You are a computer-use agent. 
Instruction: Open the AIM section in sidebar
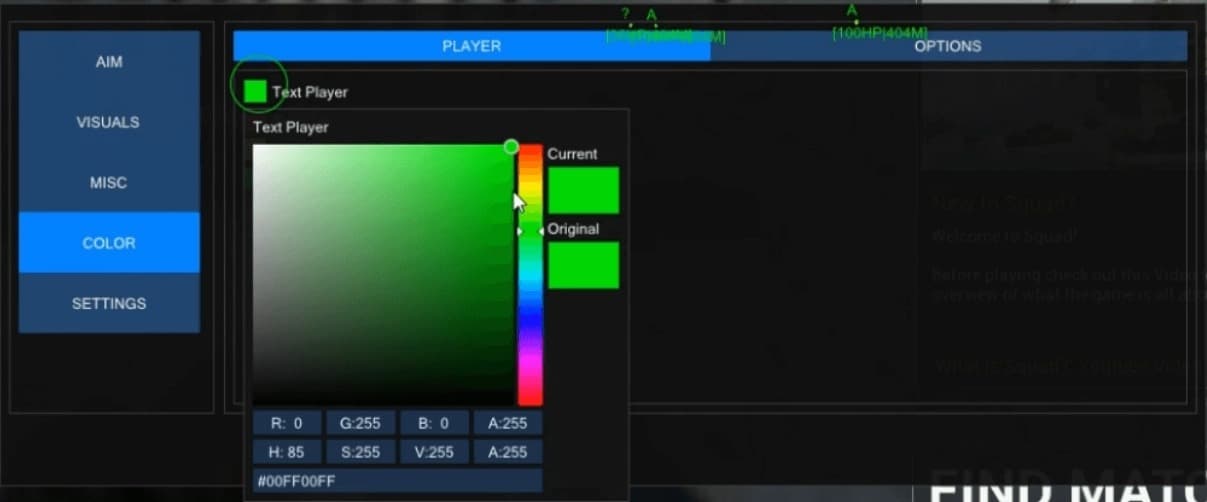(109, 62)
